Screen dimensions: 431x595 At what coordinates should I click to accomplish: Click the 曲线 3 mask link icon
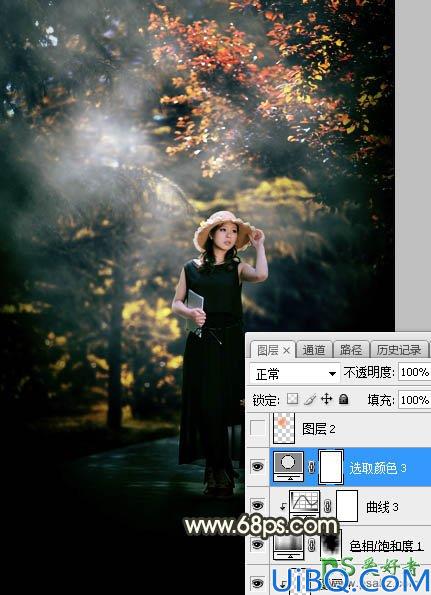pyautogui.click(x=327, y=506)
